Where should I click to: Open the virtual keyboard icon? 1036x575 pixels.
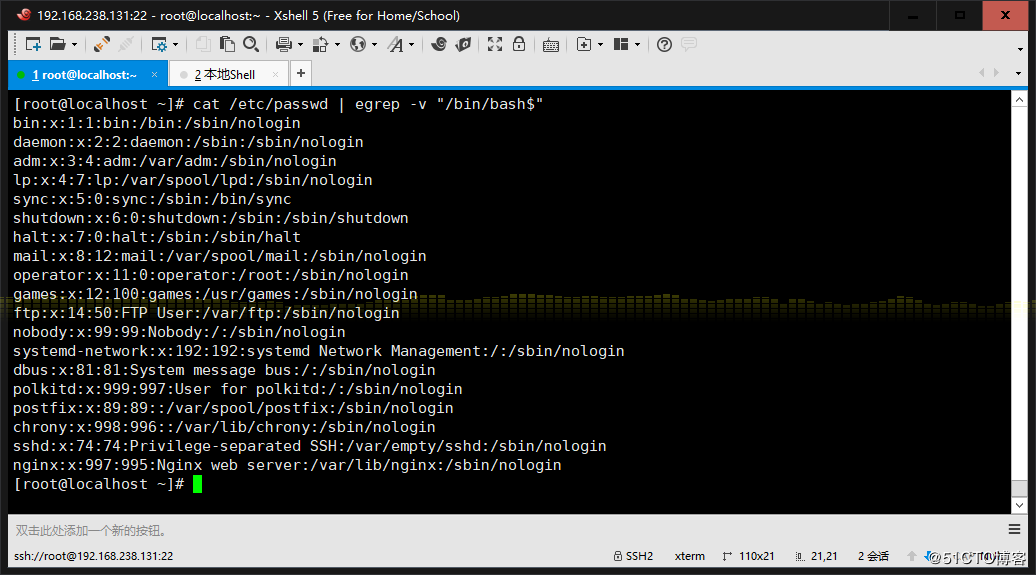click(x=551, y=44)
